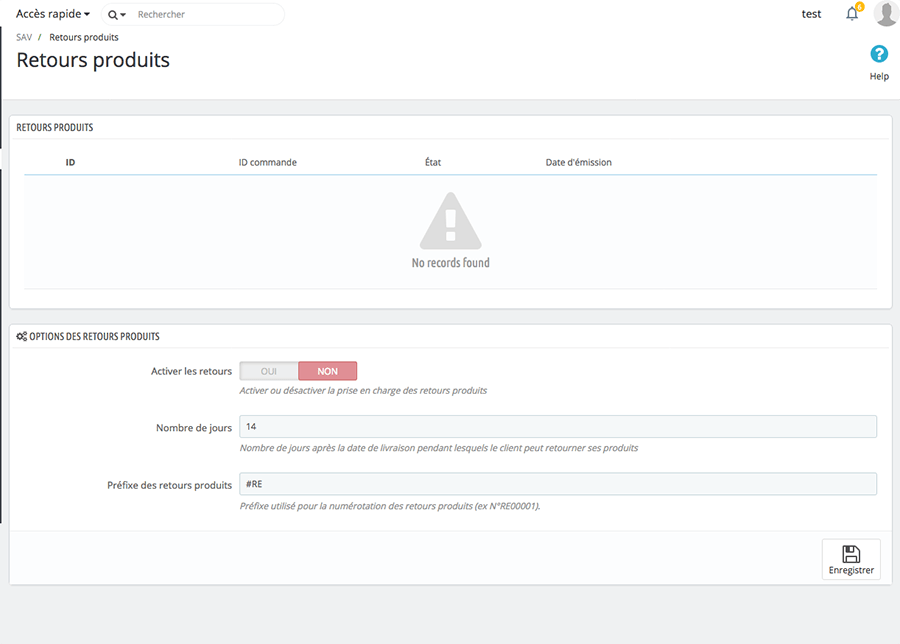Sort by the ID column header
The height and width of the screenshot is (644, 900).
pos(71,162)
